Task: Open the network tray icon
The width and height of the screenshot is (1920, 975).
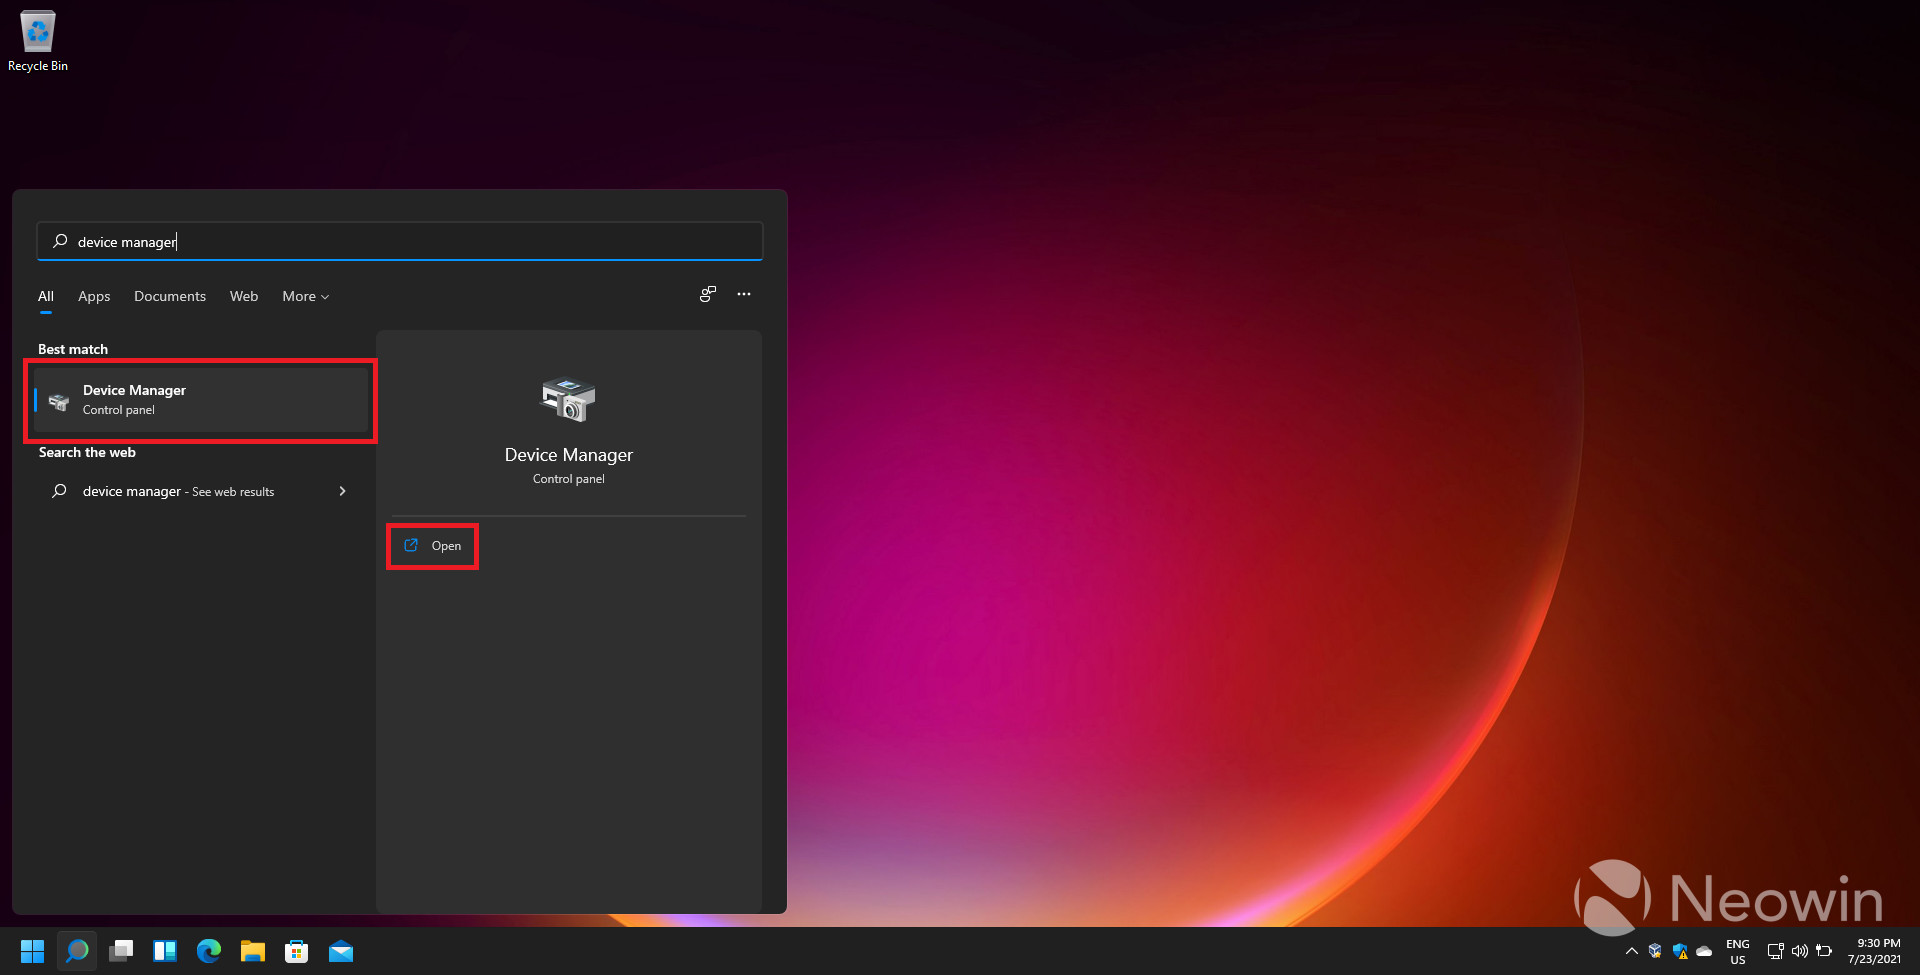Action: tap(1775, 951)
